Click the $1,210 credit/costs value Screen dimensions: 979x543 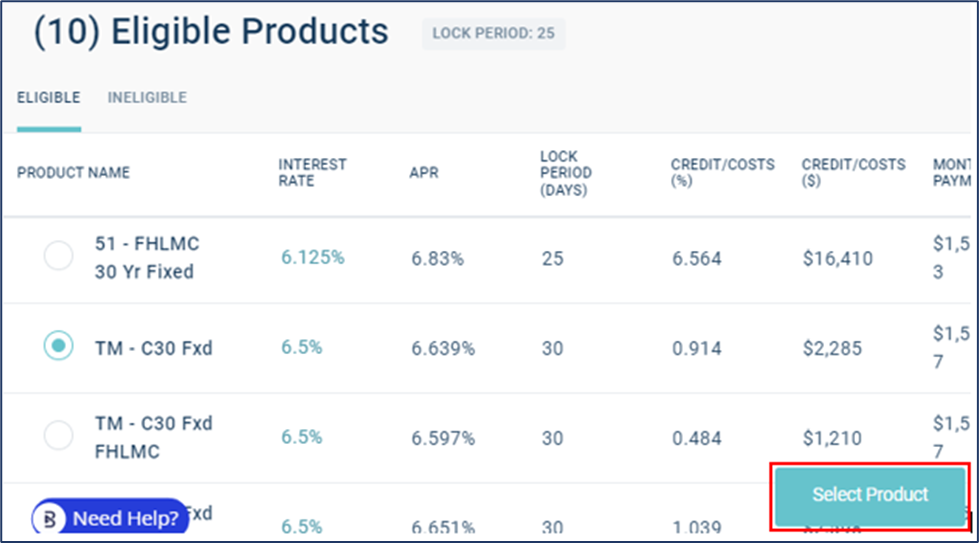(832, 438)
